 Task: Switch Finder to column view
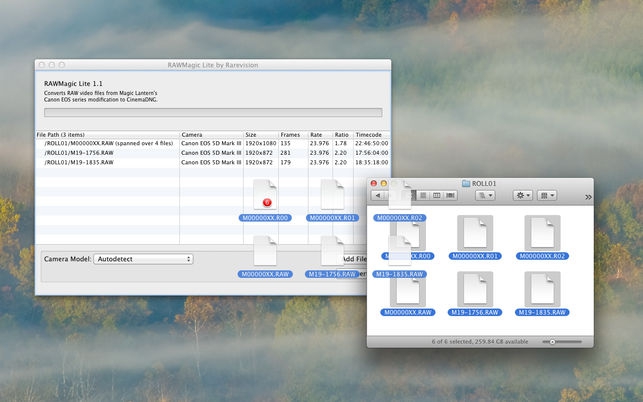pos(437,195)
